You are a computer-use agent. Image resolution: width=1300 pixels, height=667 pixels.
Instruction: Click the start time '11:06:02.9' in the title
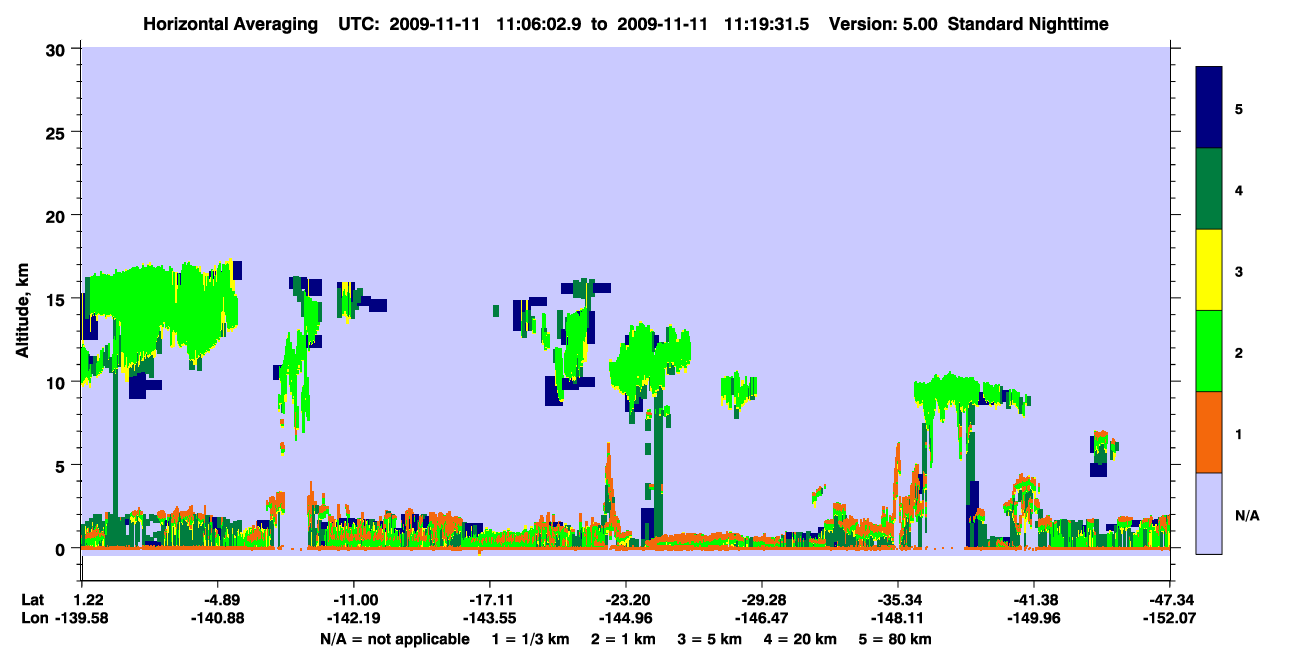point(536,24)
